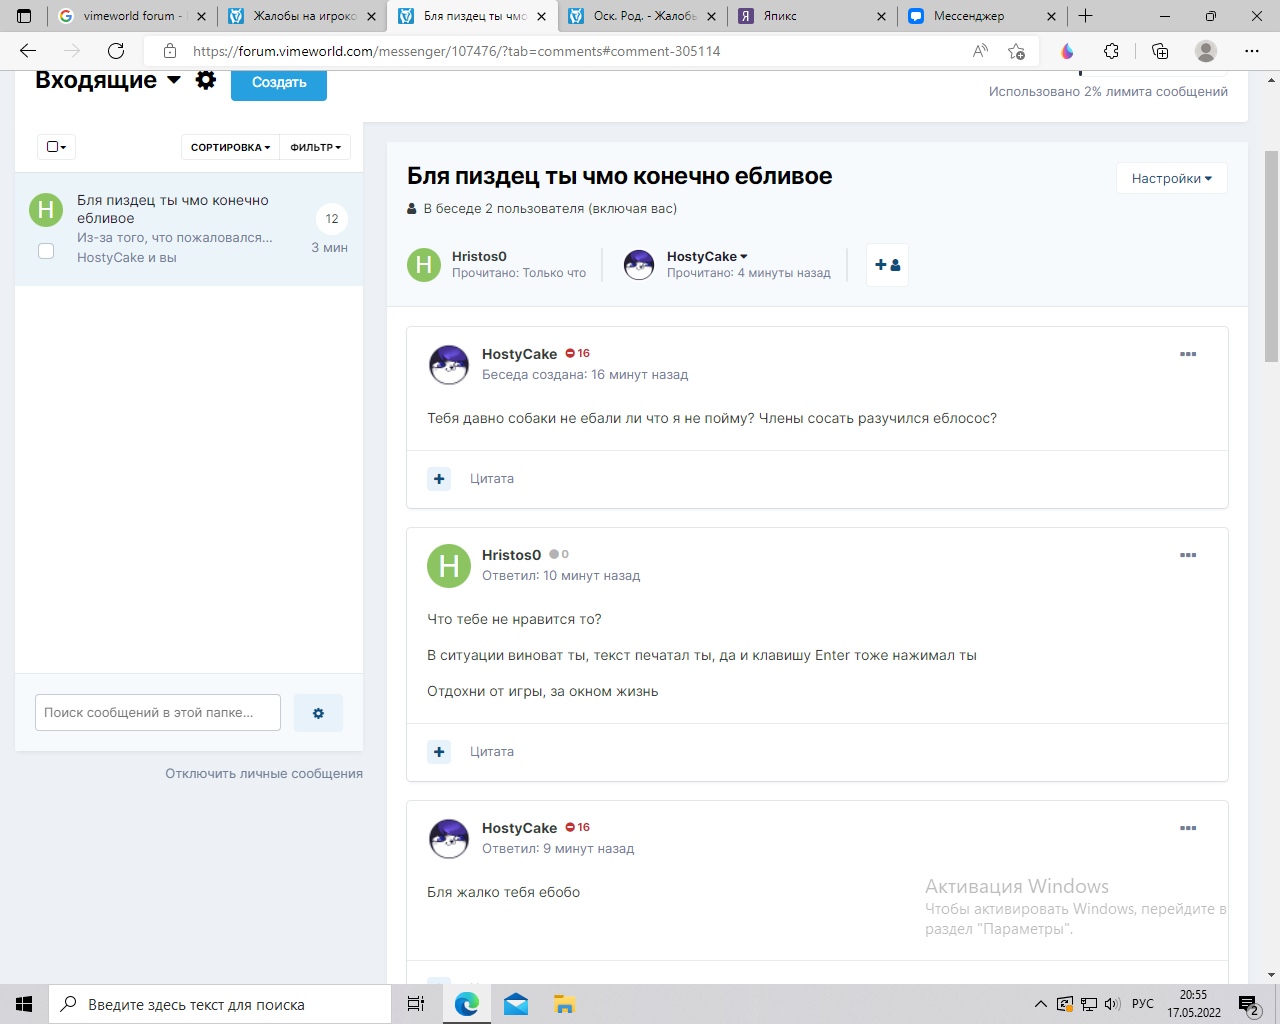Screen dimensions: 1280x1024
Task: Open three-dot menu on first HostyCake message
Action: (1188, 355)
